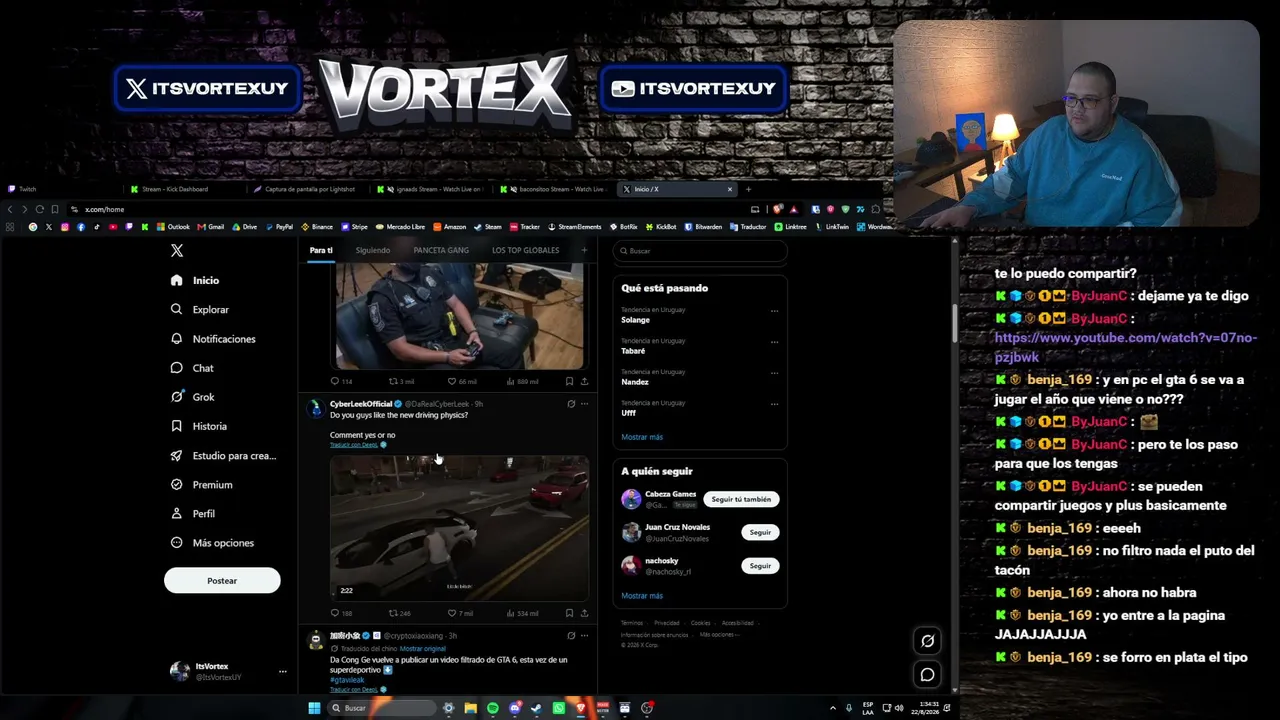Follow nachosky

click(760, 566)
